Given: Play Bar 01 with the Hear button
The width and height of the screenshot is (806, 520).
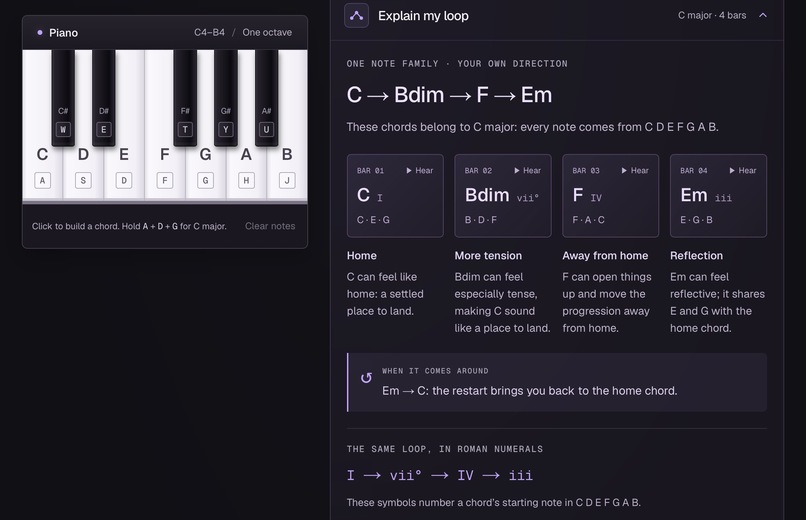Looking at the screenshot, I should (x=419, y=171).
